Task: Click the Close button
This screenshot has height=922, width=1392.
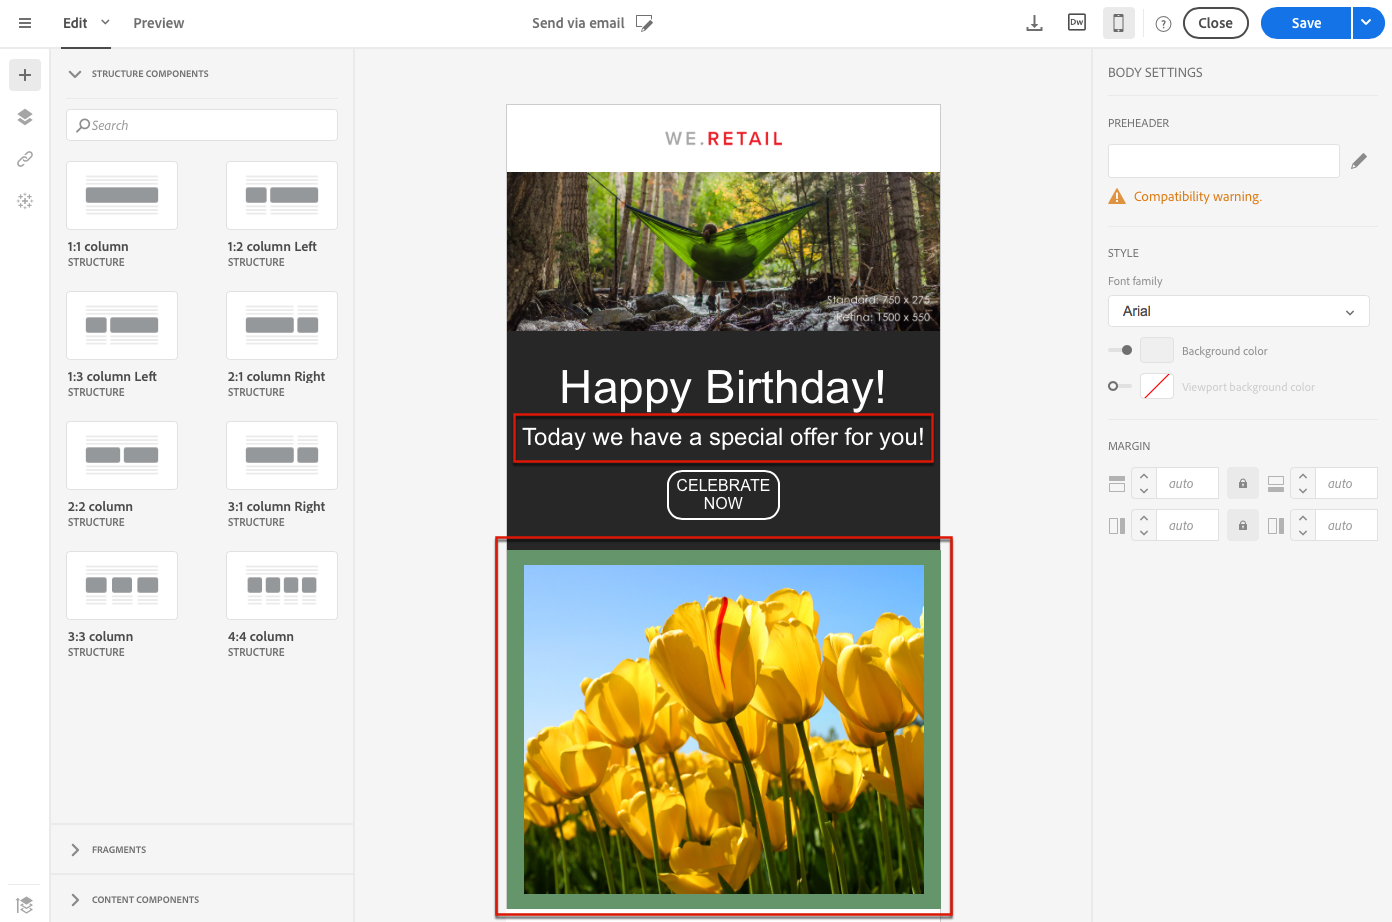Action: pyautogui.click(x=1215, y=23)
